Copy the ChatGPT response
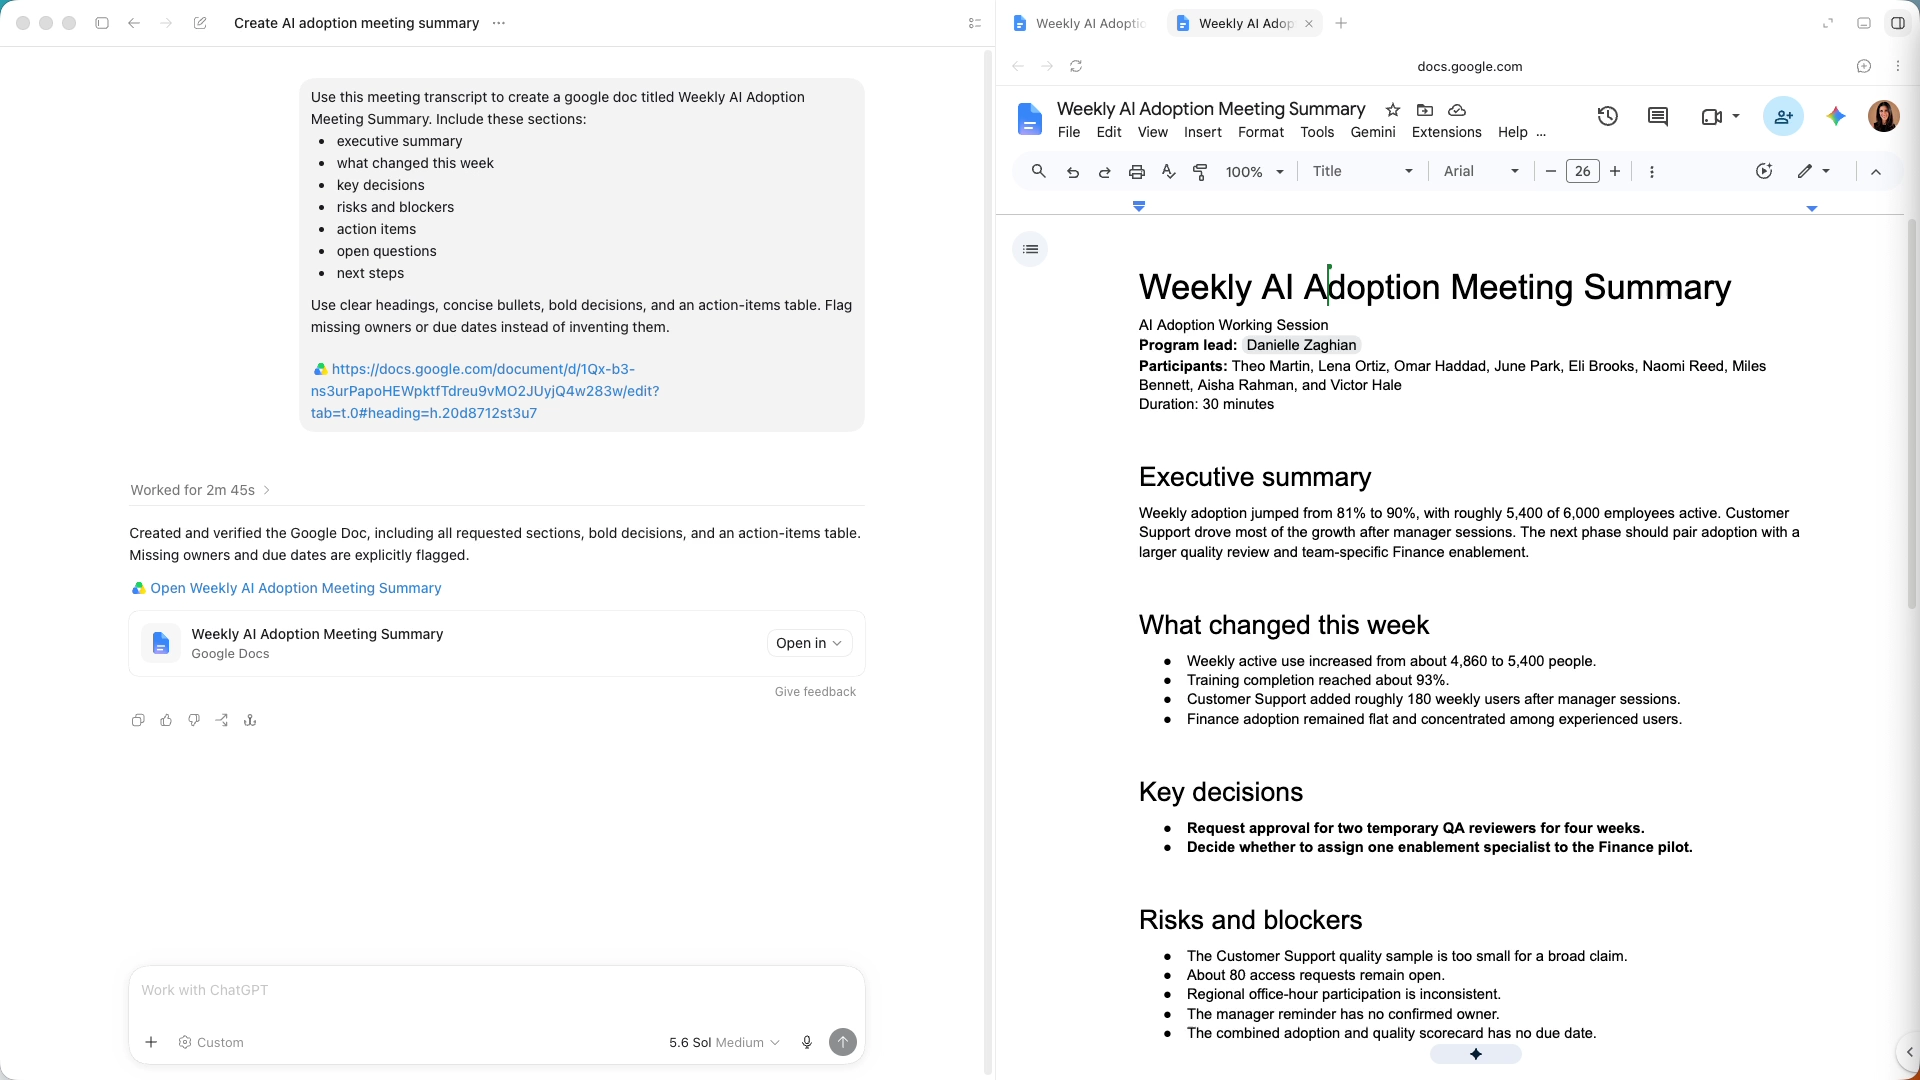This screenshot has width=1920, height=1080. tap(138, 720)
